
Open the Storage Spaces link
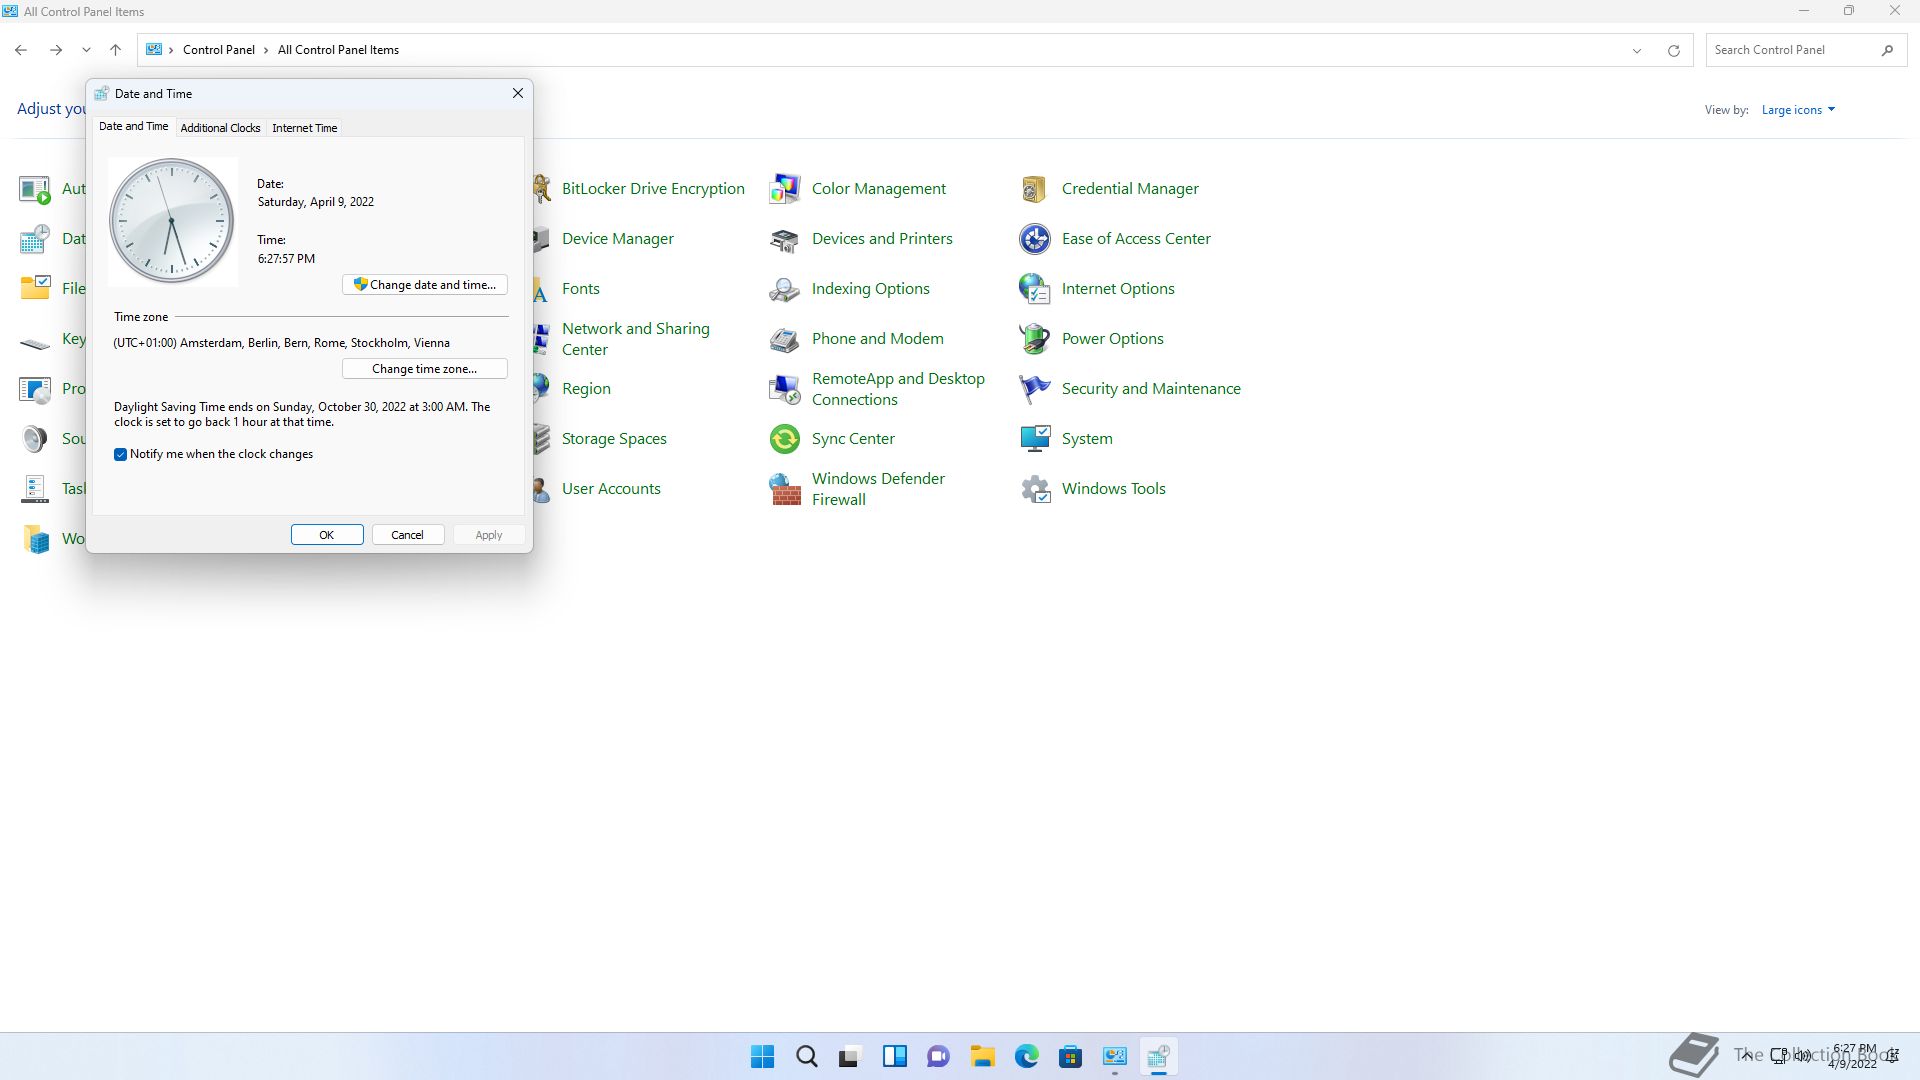[x=614, y=438]
